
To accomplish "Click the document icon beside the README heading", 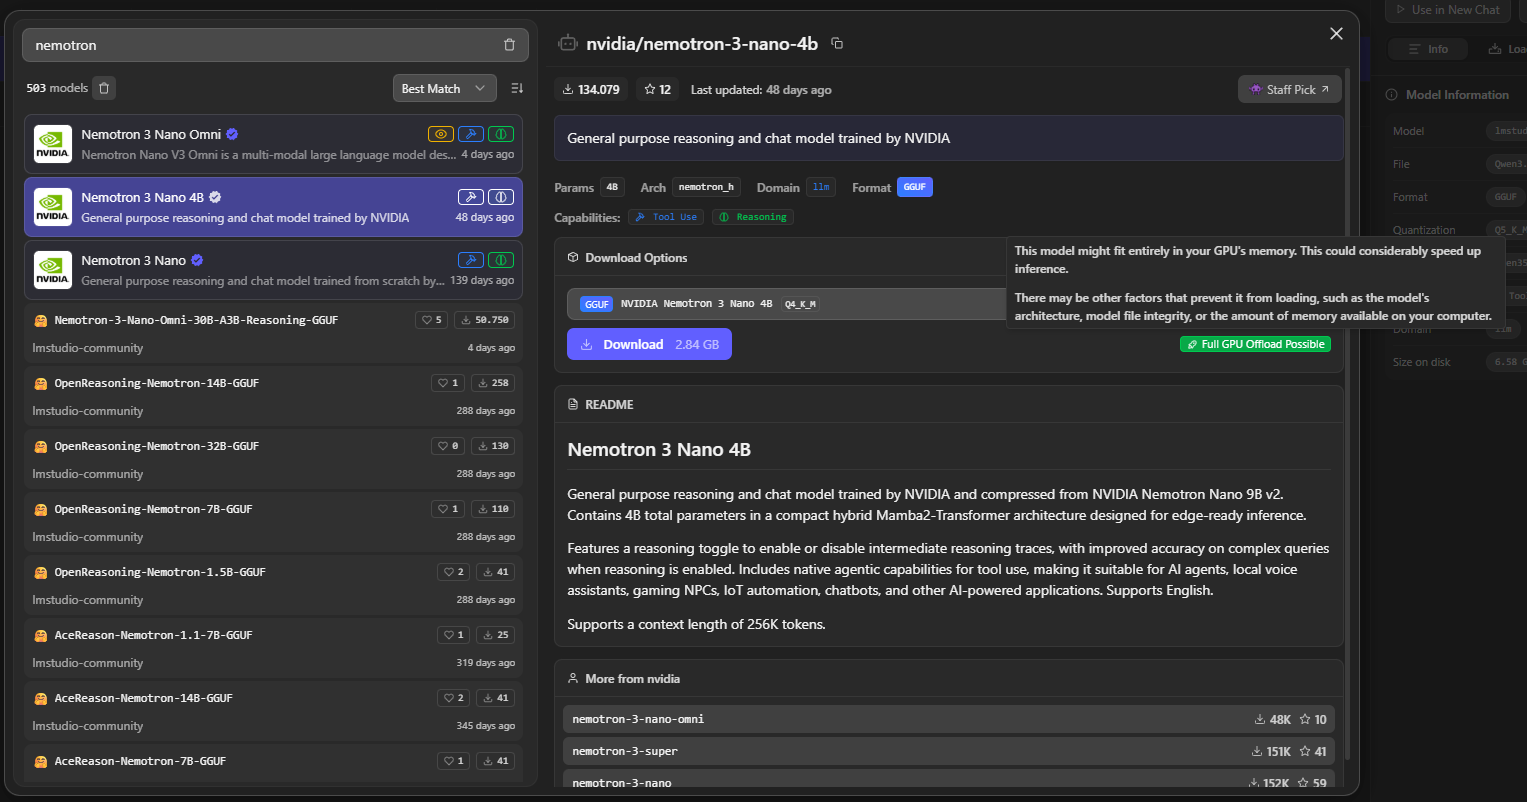I will click(x=573, y=405).
